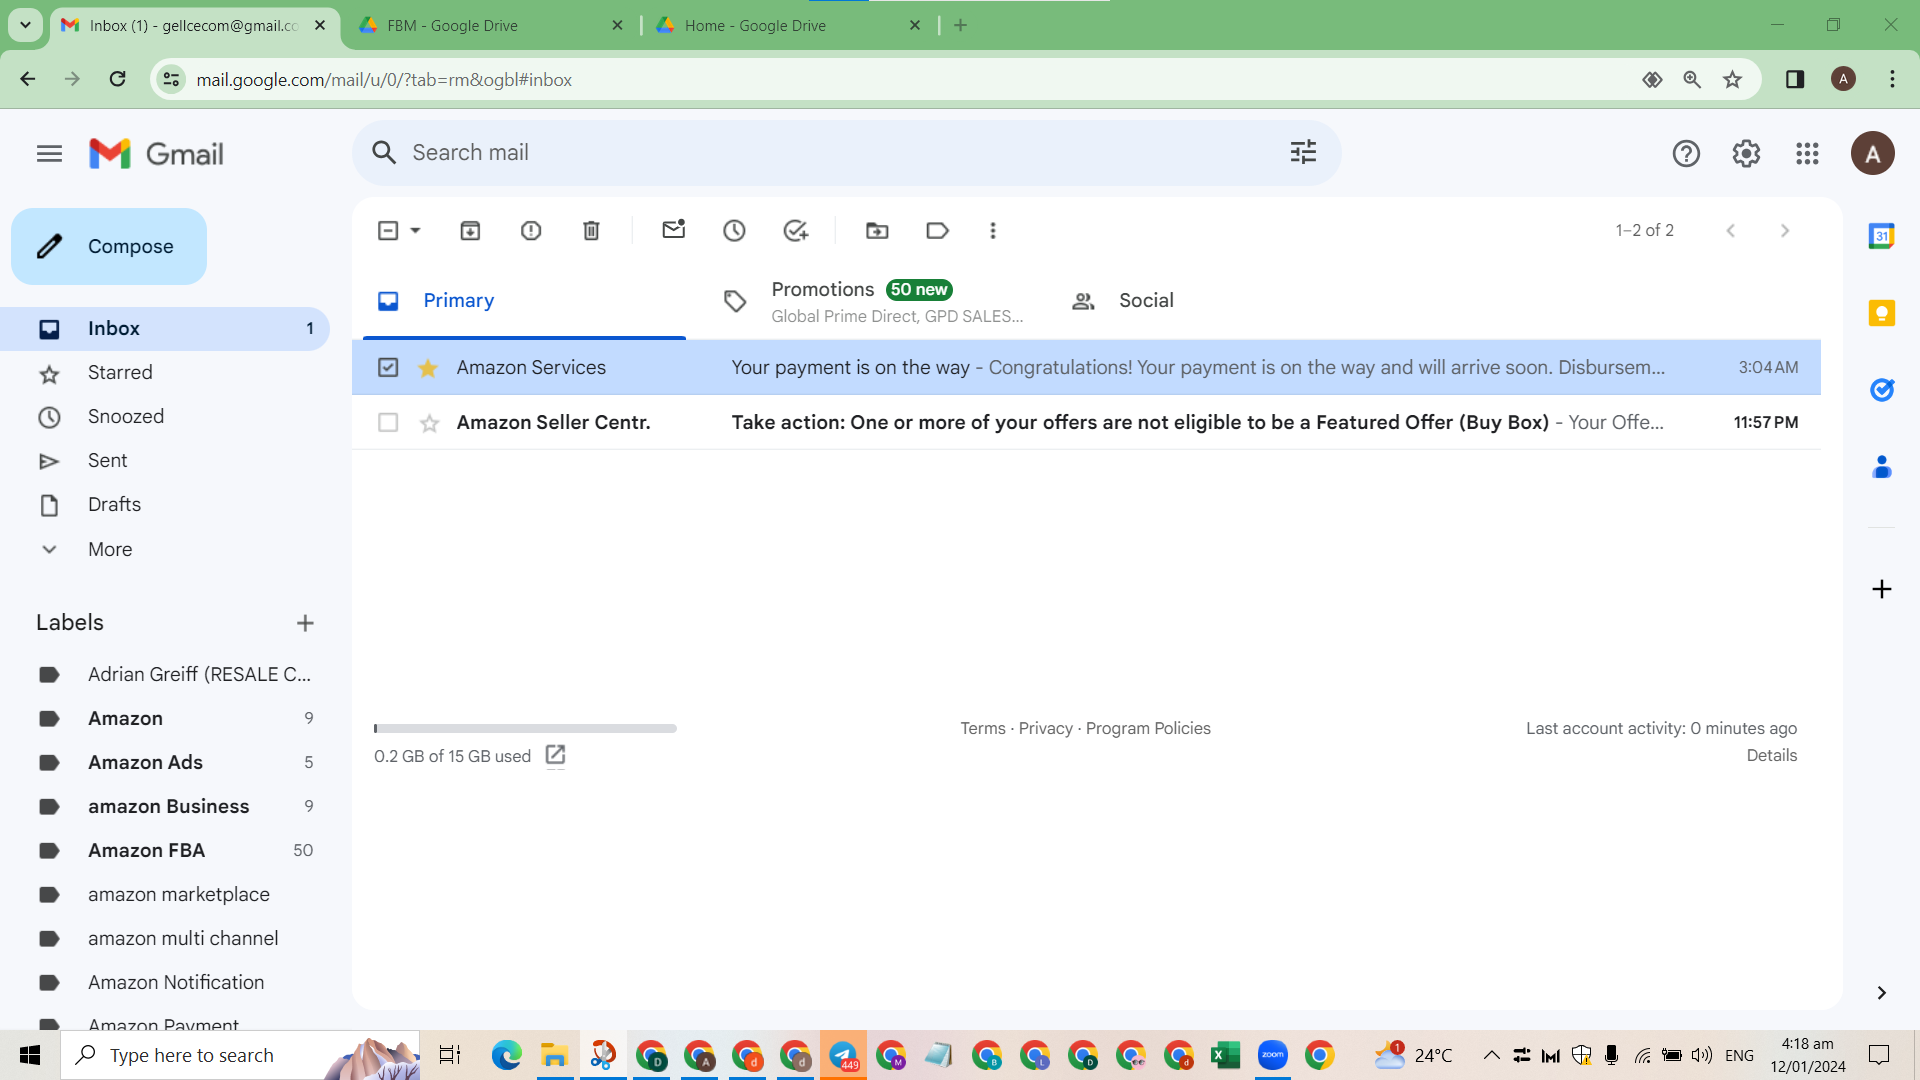Show search options filter icon
The image size is (1920, 1080).
1303,152
